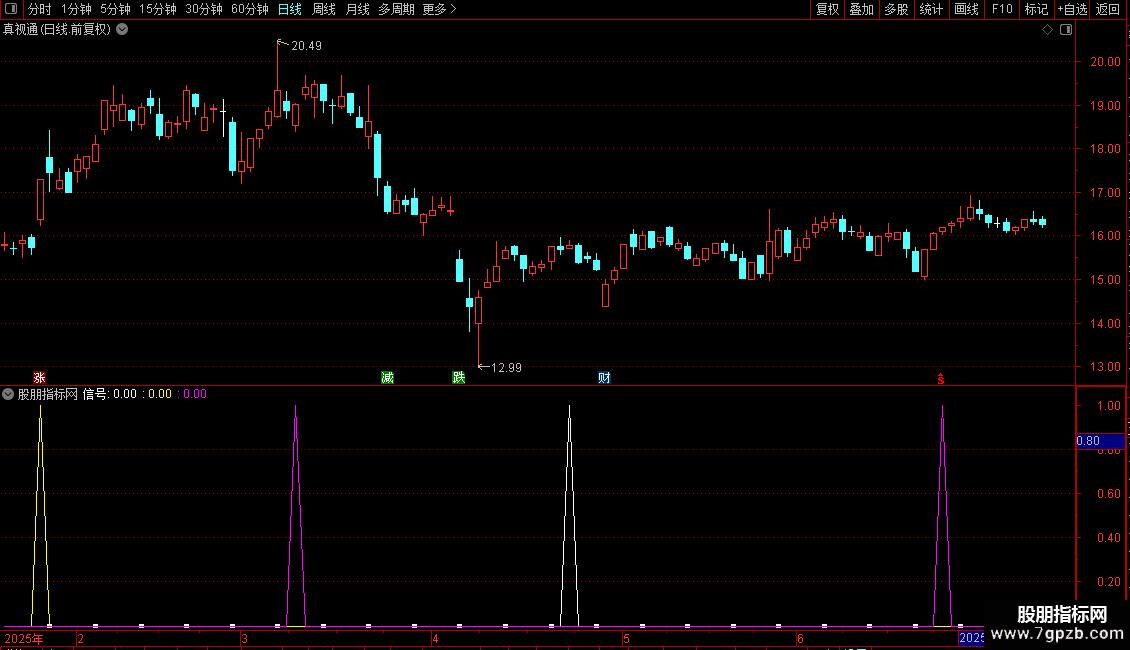This screenshot has height=650, width=1130.
Task: Click the red S marker near June
Action: [x=940, y=379]
